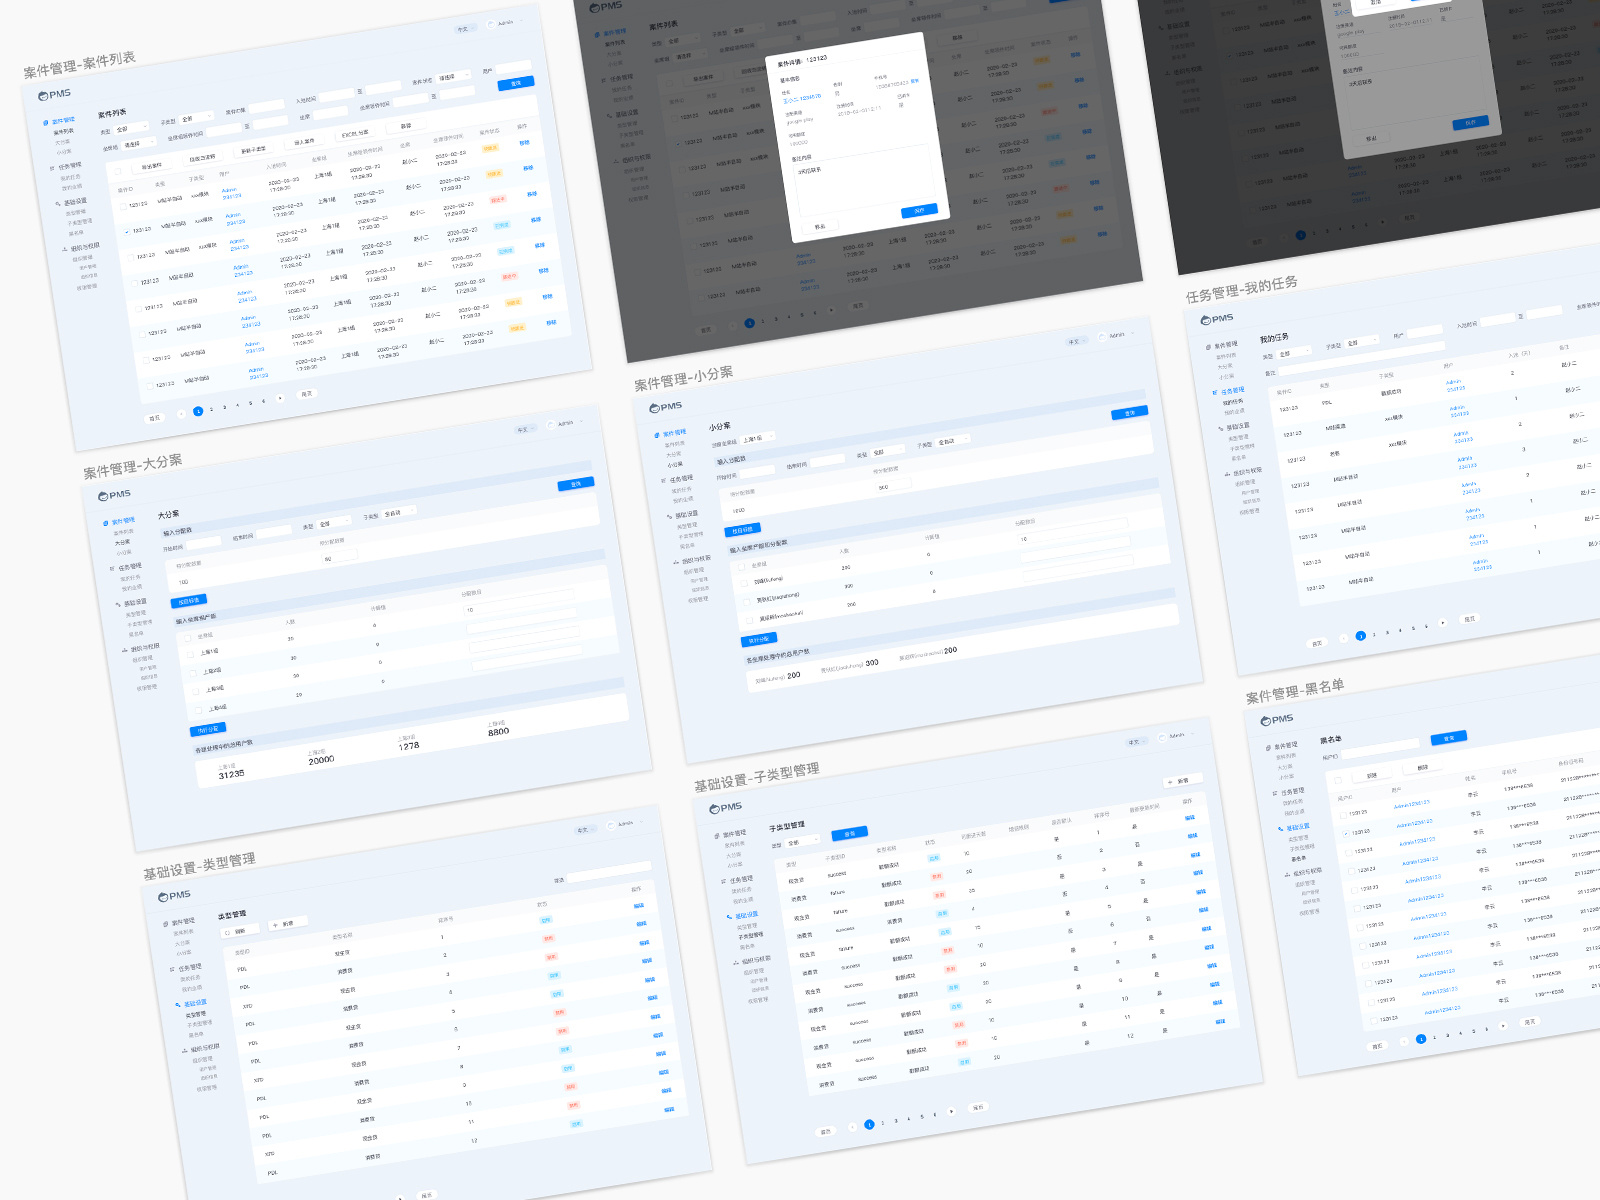Select page 2 in the case list pagination

coord(211,409)
